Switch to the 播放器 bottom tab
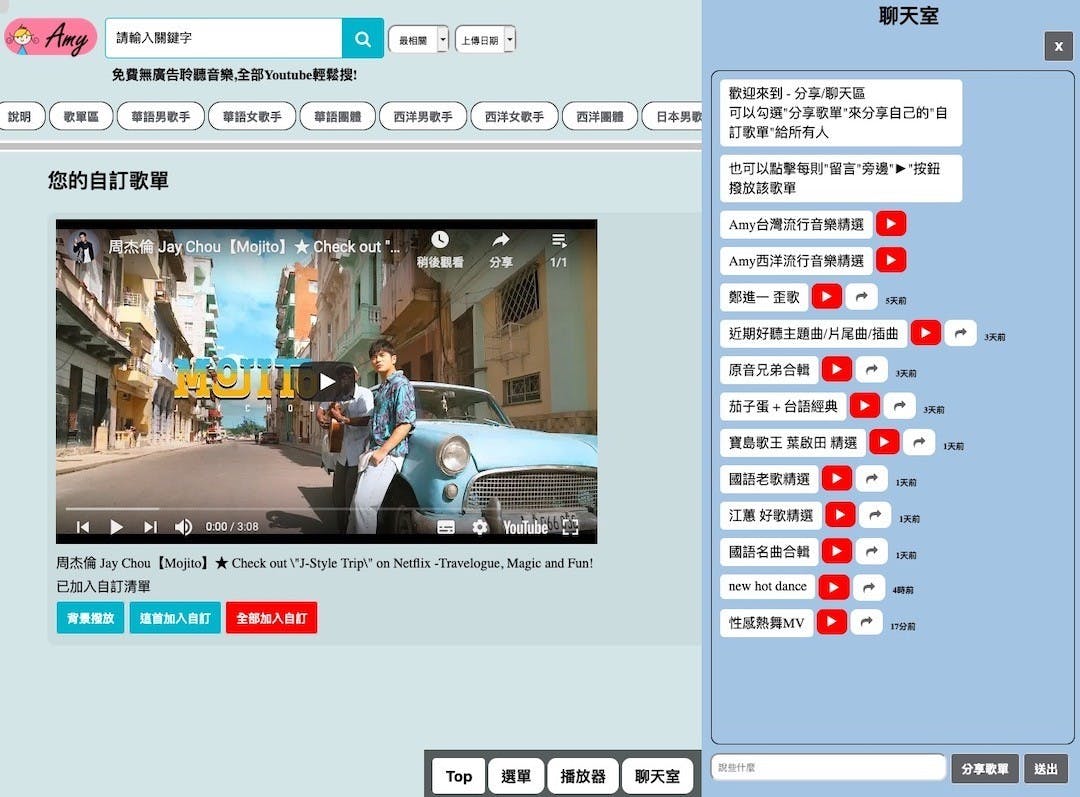The image size is (1080, 797). 582,776
